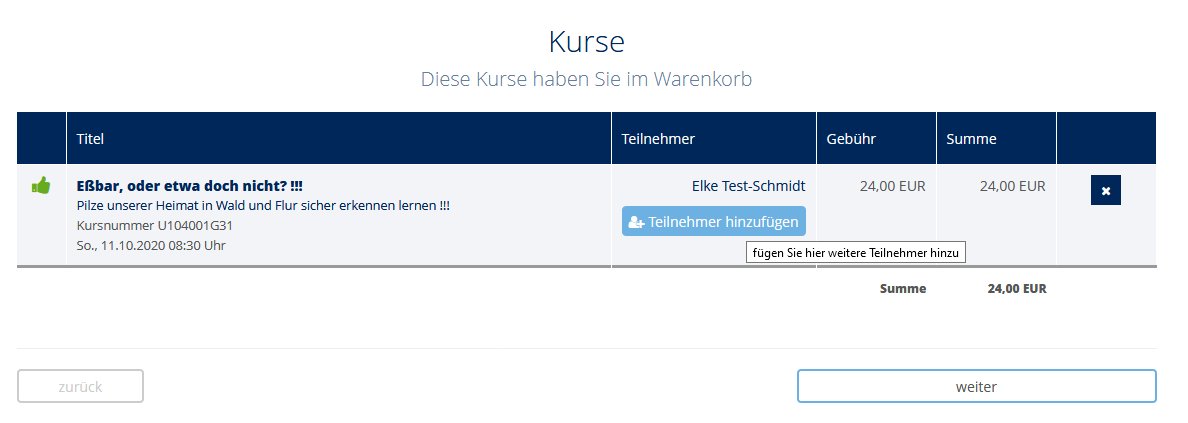Click the Titel column header
This screenshot has height=423, width=1188.
90,139
